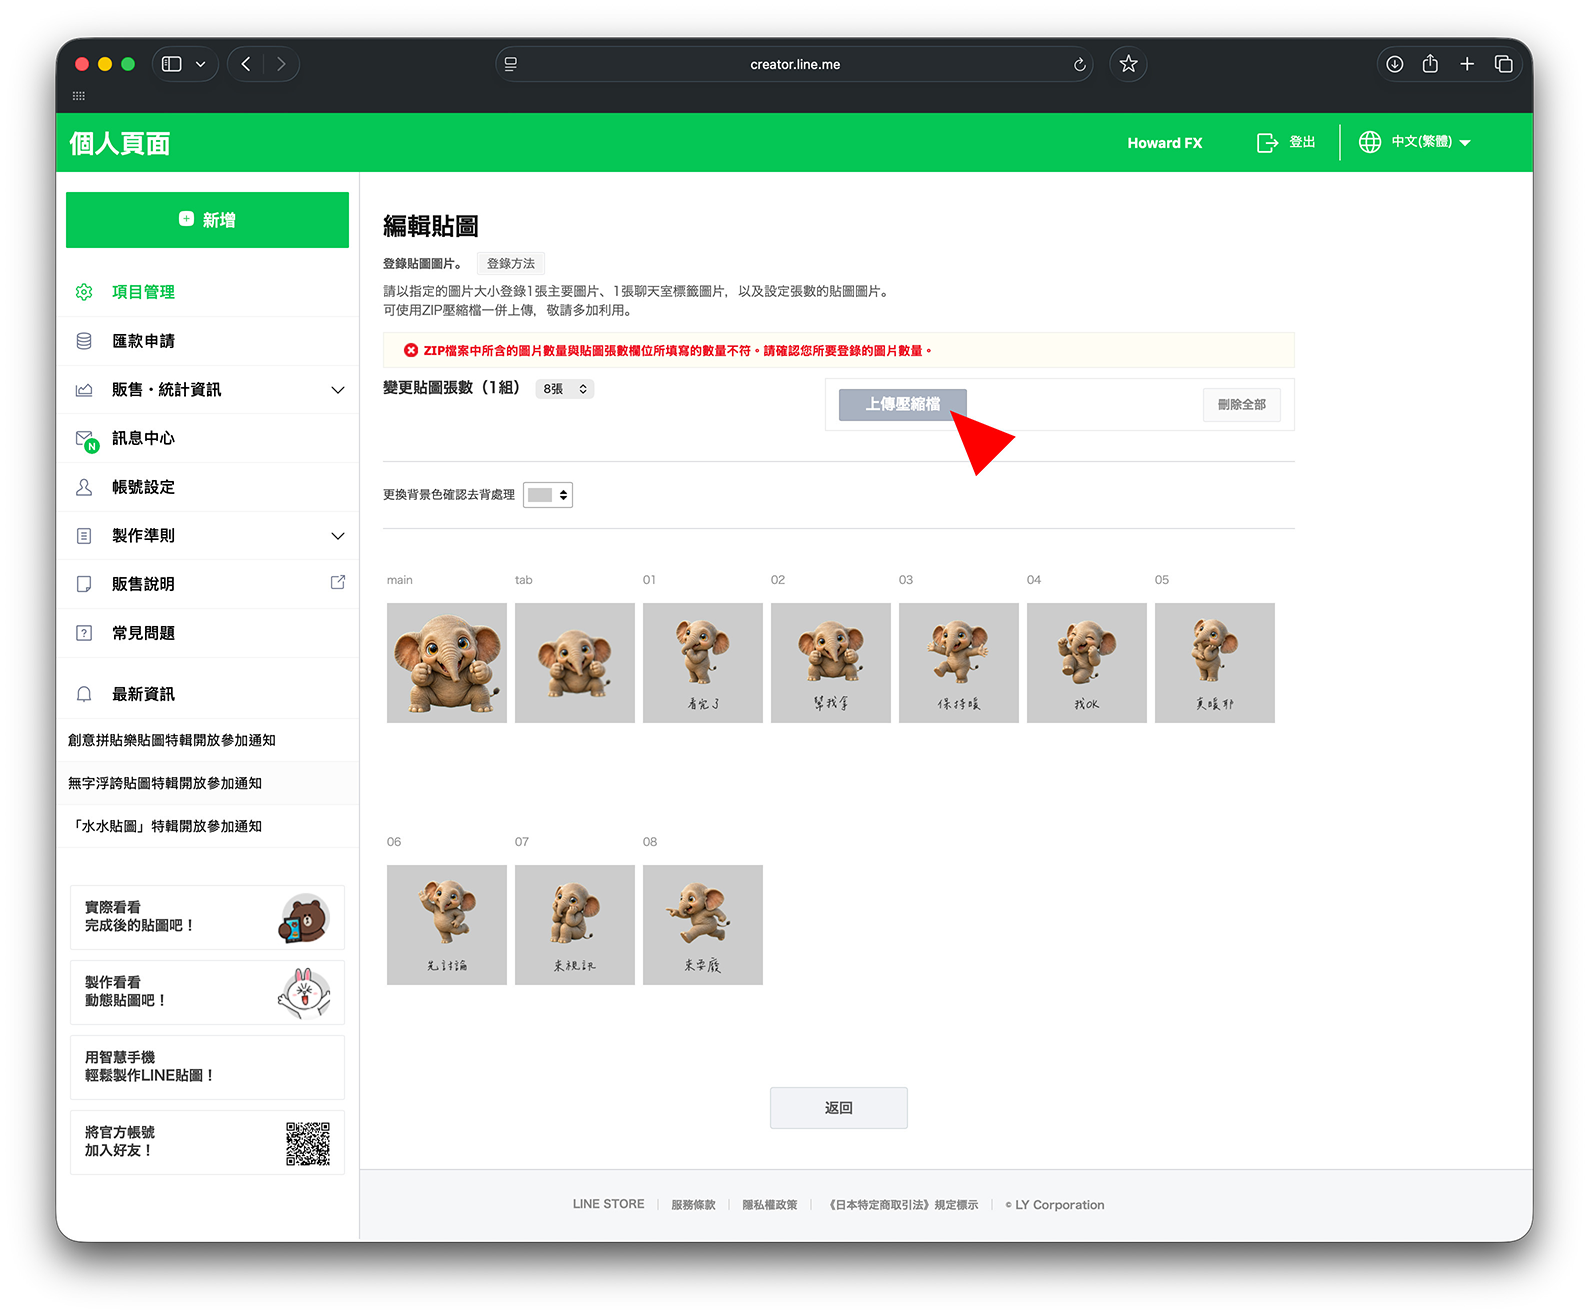
Task: Click the 最新資訊 bell icon
Action: pos(84,694)
